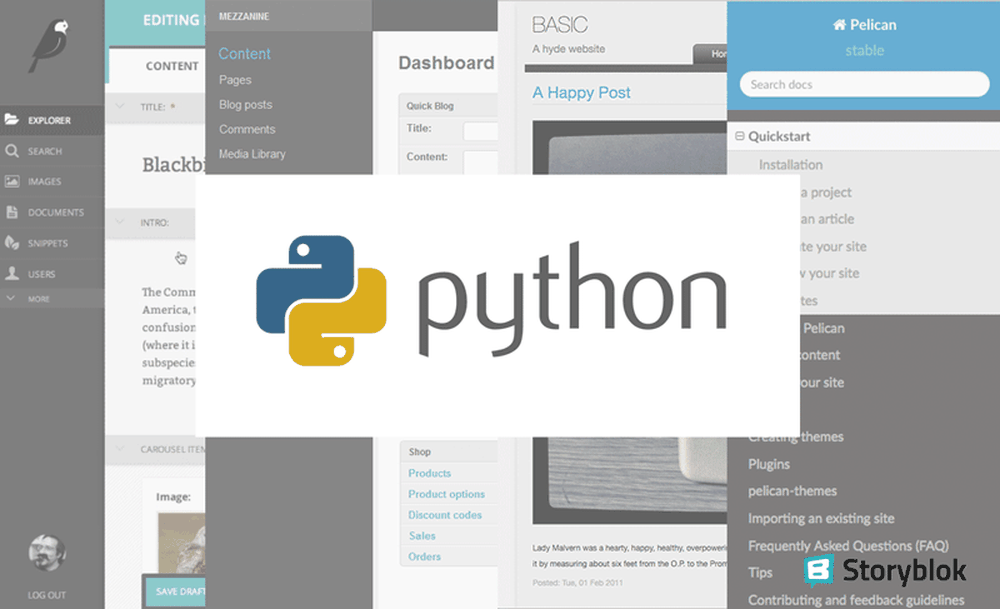This screenshot has height=609, width=1000.
Task: Click the MEZZANINE header title
Action: [x=244, y=16]
